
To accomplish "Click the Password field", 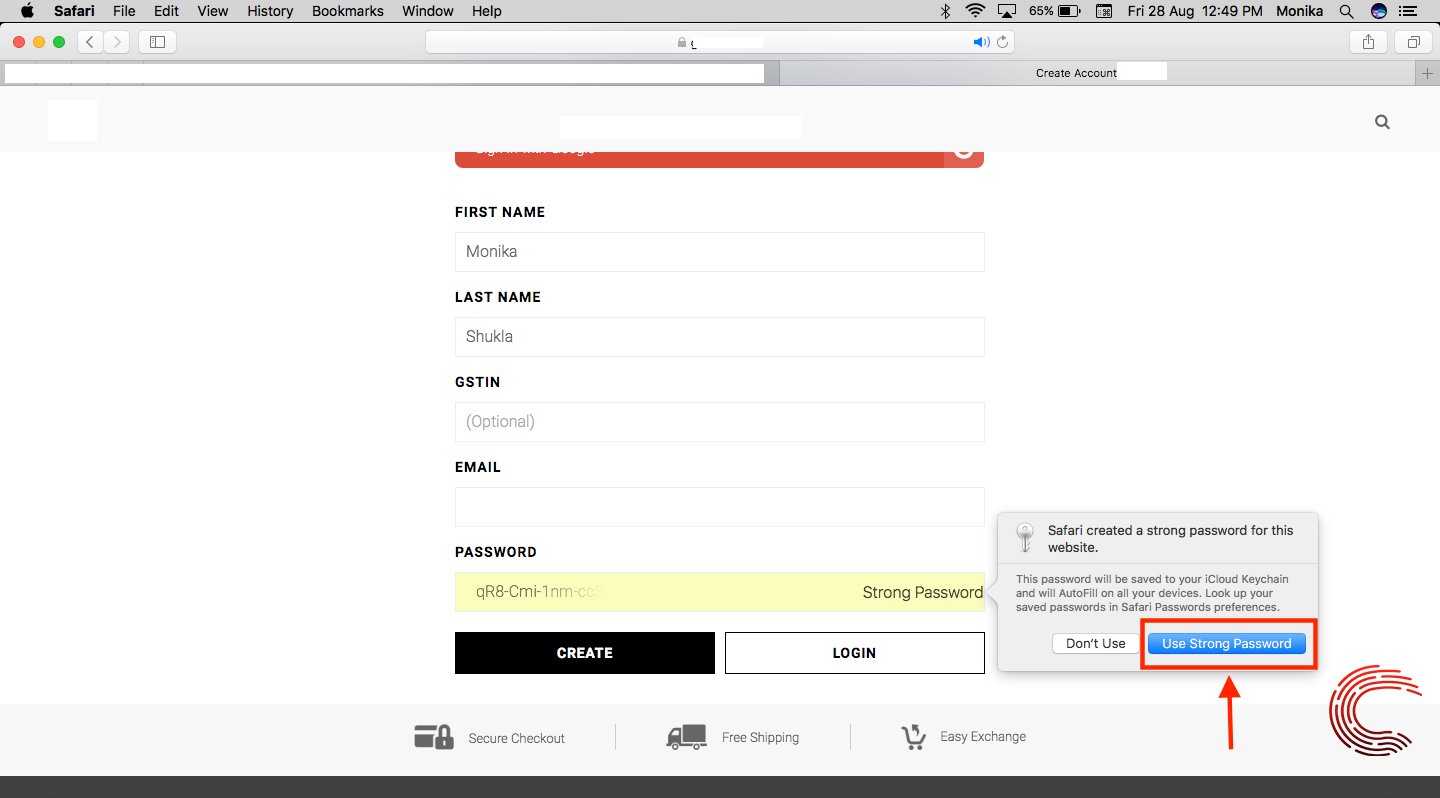I will [x=720, y=592].
